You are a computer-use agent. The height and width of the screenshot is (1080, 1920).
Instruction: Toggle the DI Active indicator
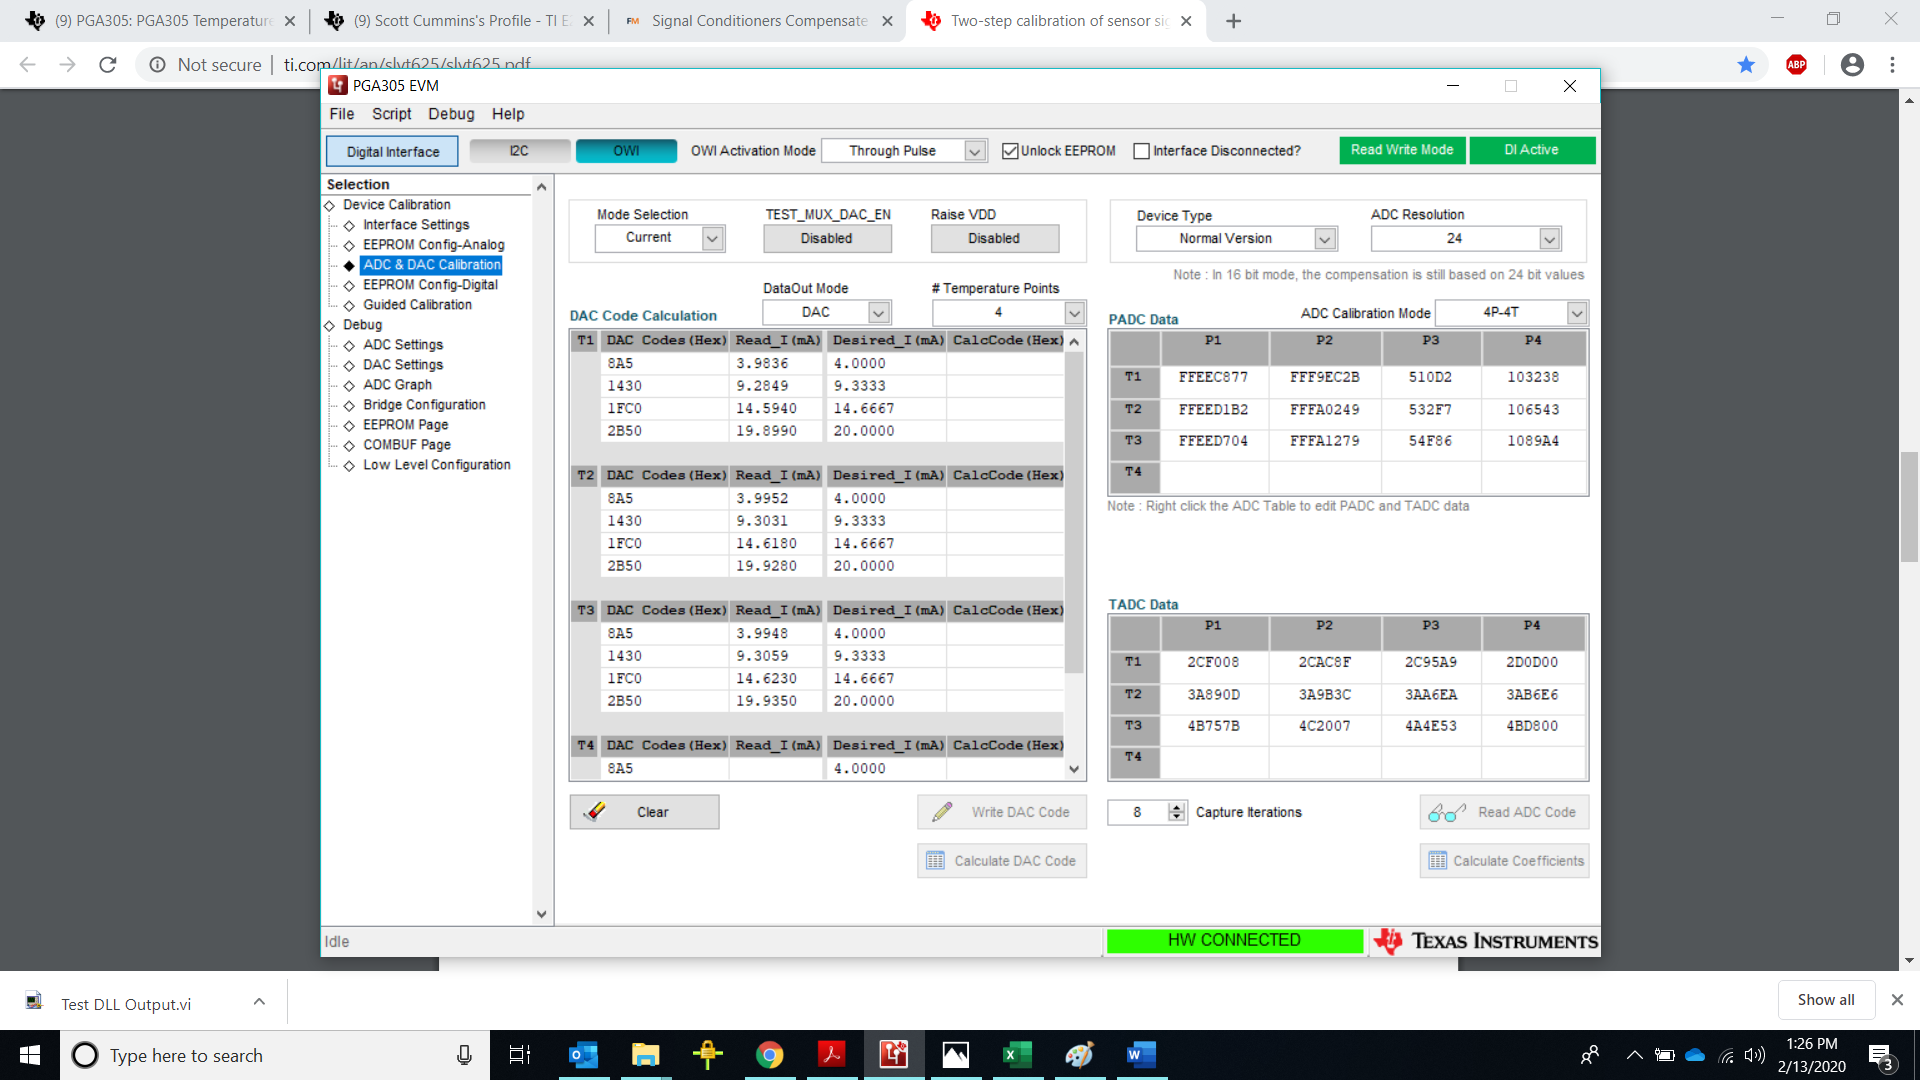[x=1532, y=150]
